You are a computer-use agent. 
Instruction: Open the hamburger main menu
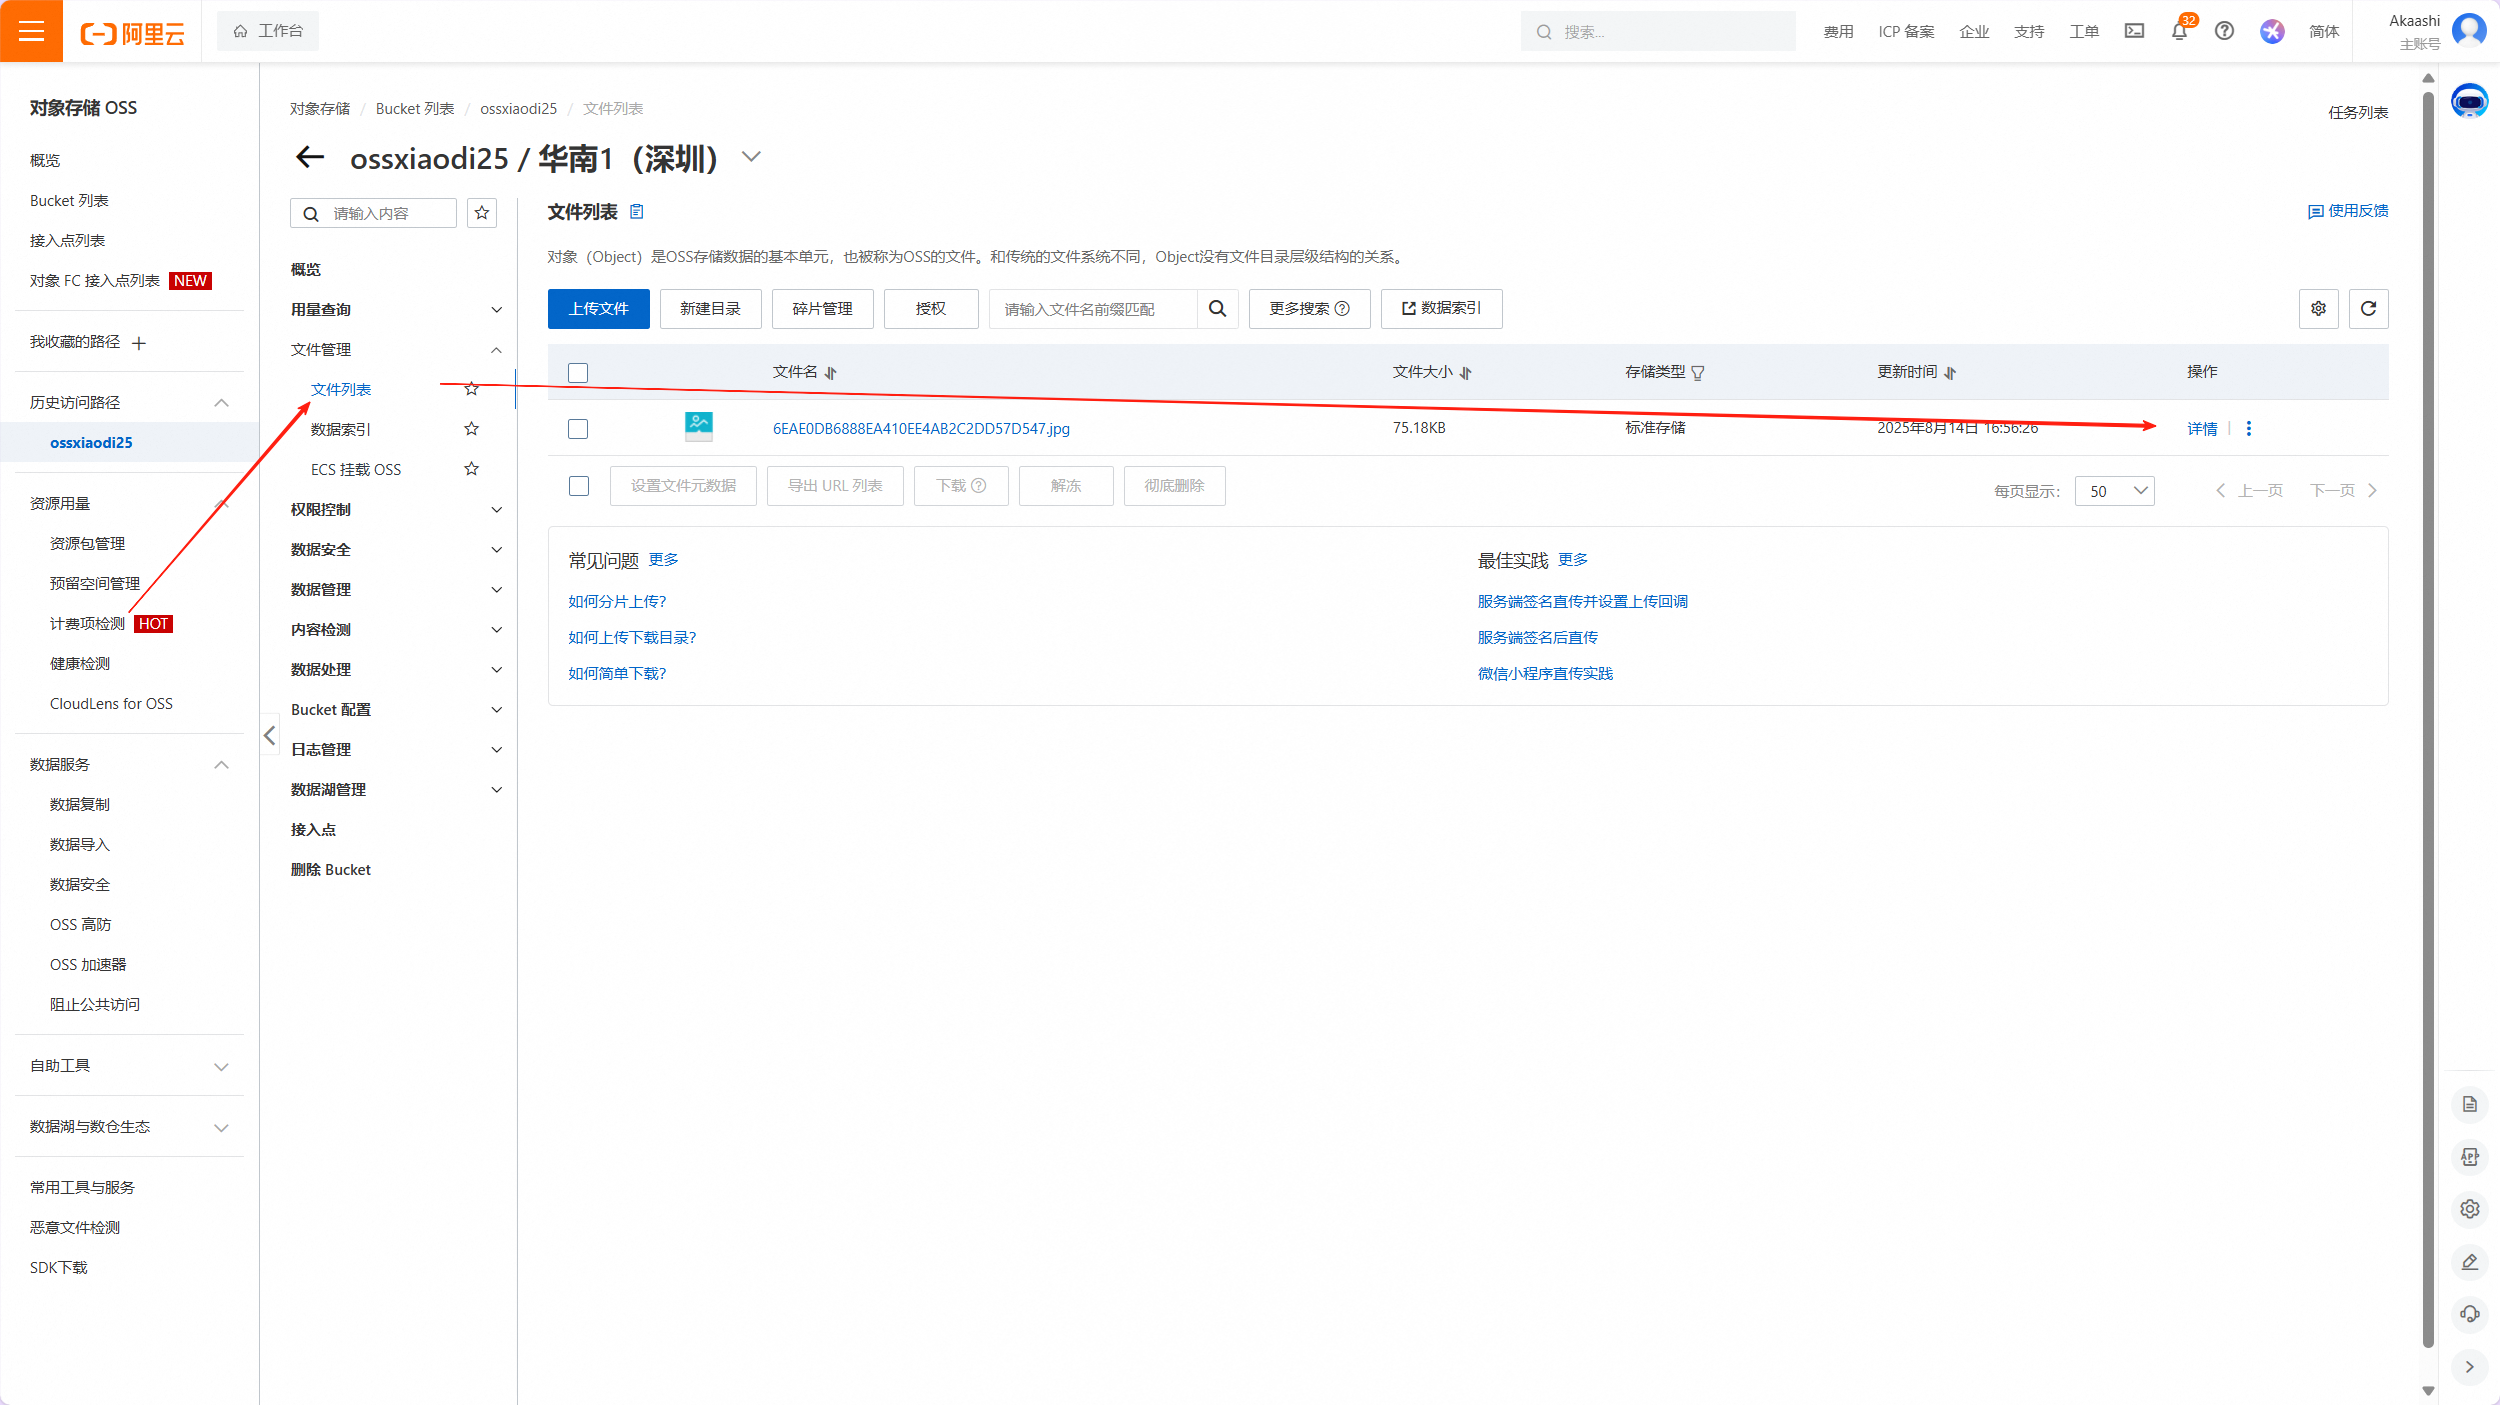point(31,31)
